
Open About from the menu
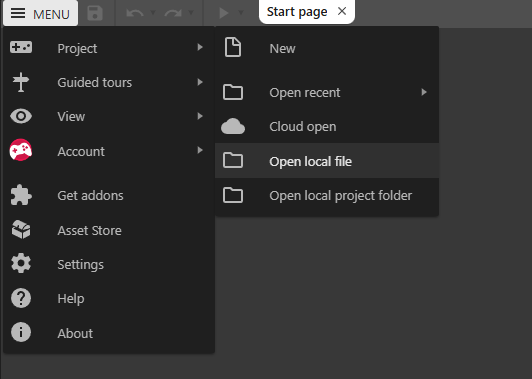(x=109, y=333)
